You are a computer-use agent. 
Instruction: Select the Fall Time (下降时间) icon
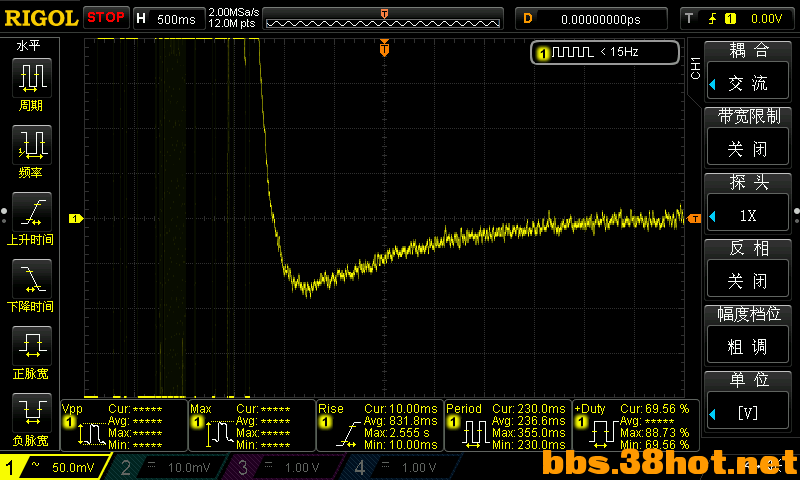click(32, 279)
